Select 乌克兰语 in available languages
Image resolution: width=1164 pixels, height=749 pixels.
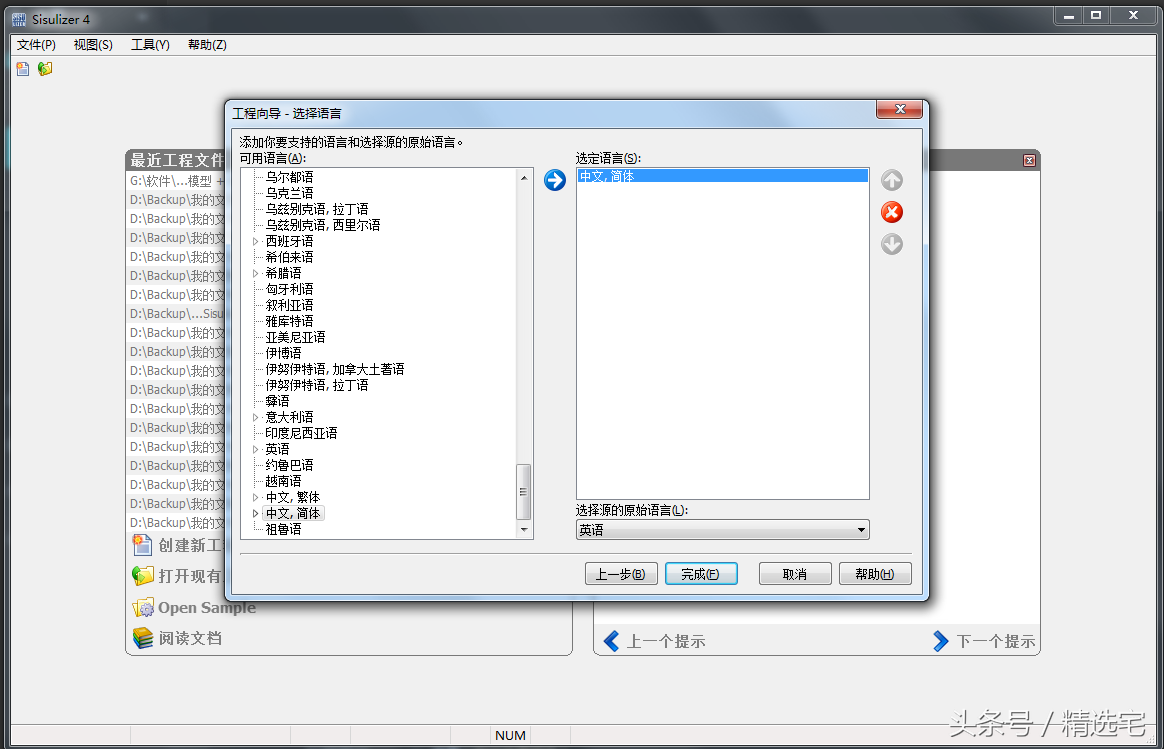[290, 193]
